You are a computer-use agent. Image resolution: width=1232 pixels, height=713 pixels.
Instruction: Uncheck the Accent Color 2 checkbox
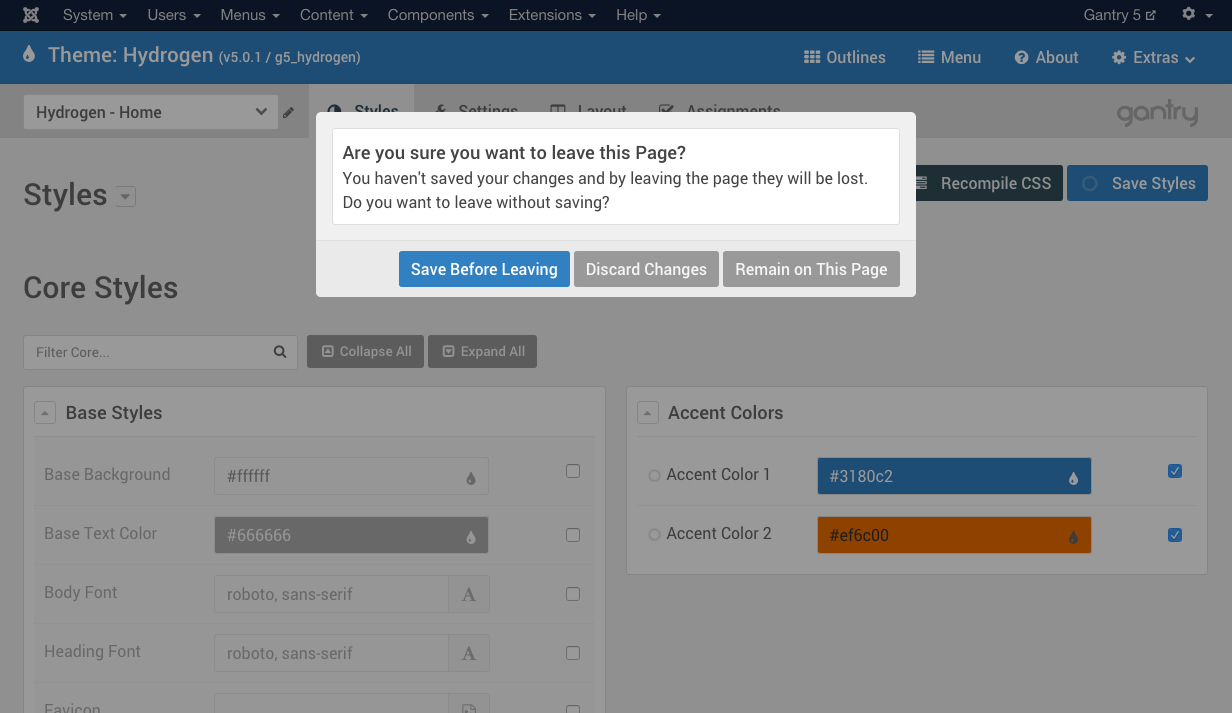(1175, 535)
